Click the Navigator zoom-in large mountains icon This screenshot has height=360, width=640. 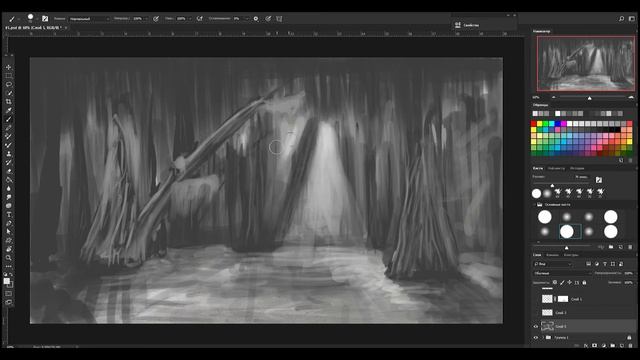[x=631, y=98]
